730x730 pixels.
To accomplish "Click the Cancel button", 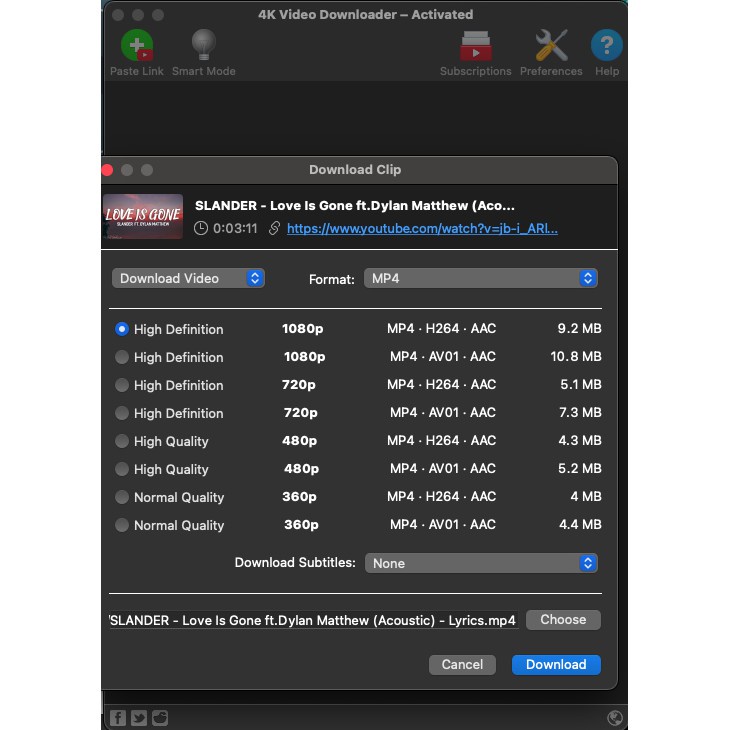I will [462, 664].
